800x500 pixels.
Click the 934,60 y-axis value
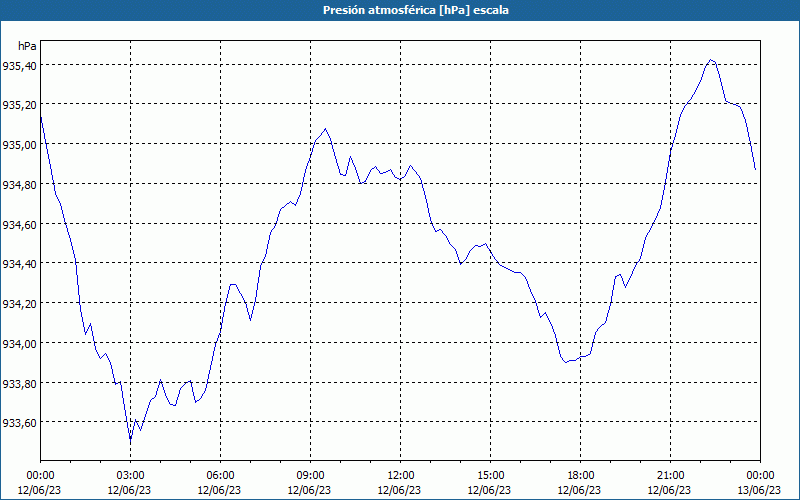19,224
